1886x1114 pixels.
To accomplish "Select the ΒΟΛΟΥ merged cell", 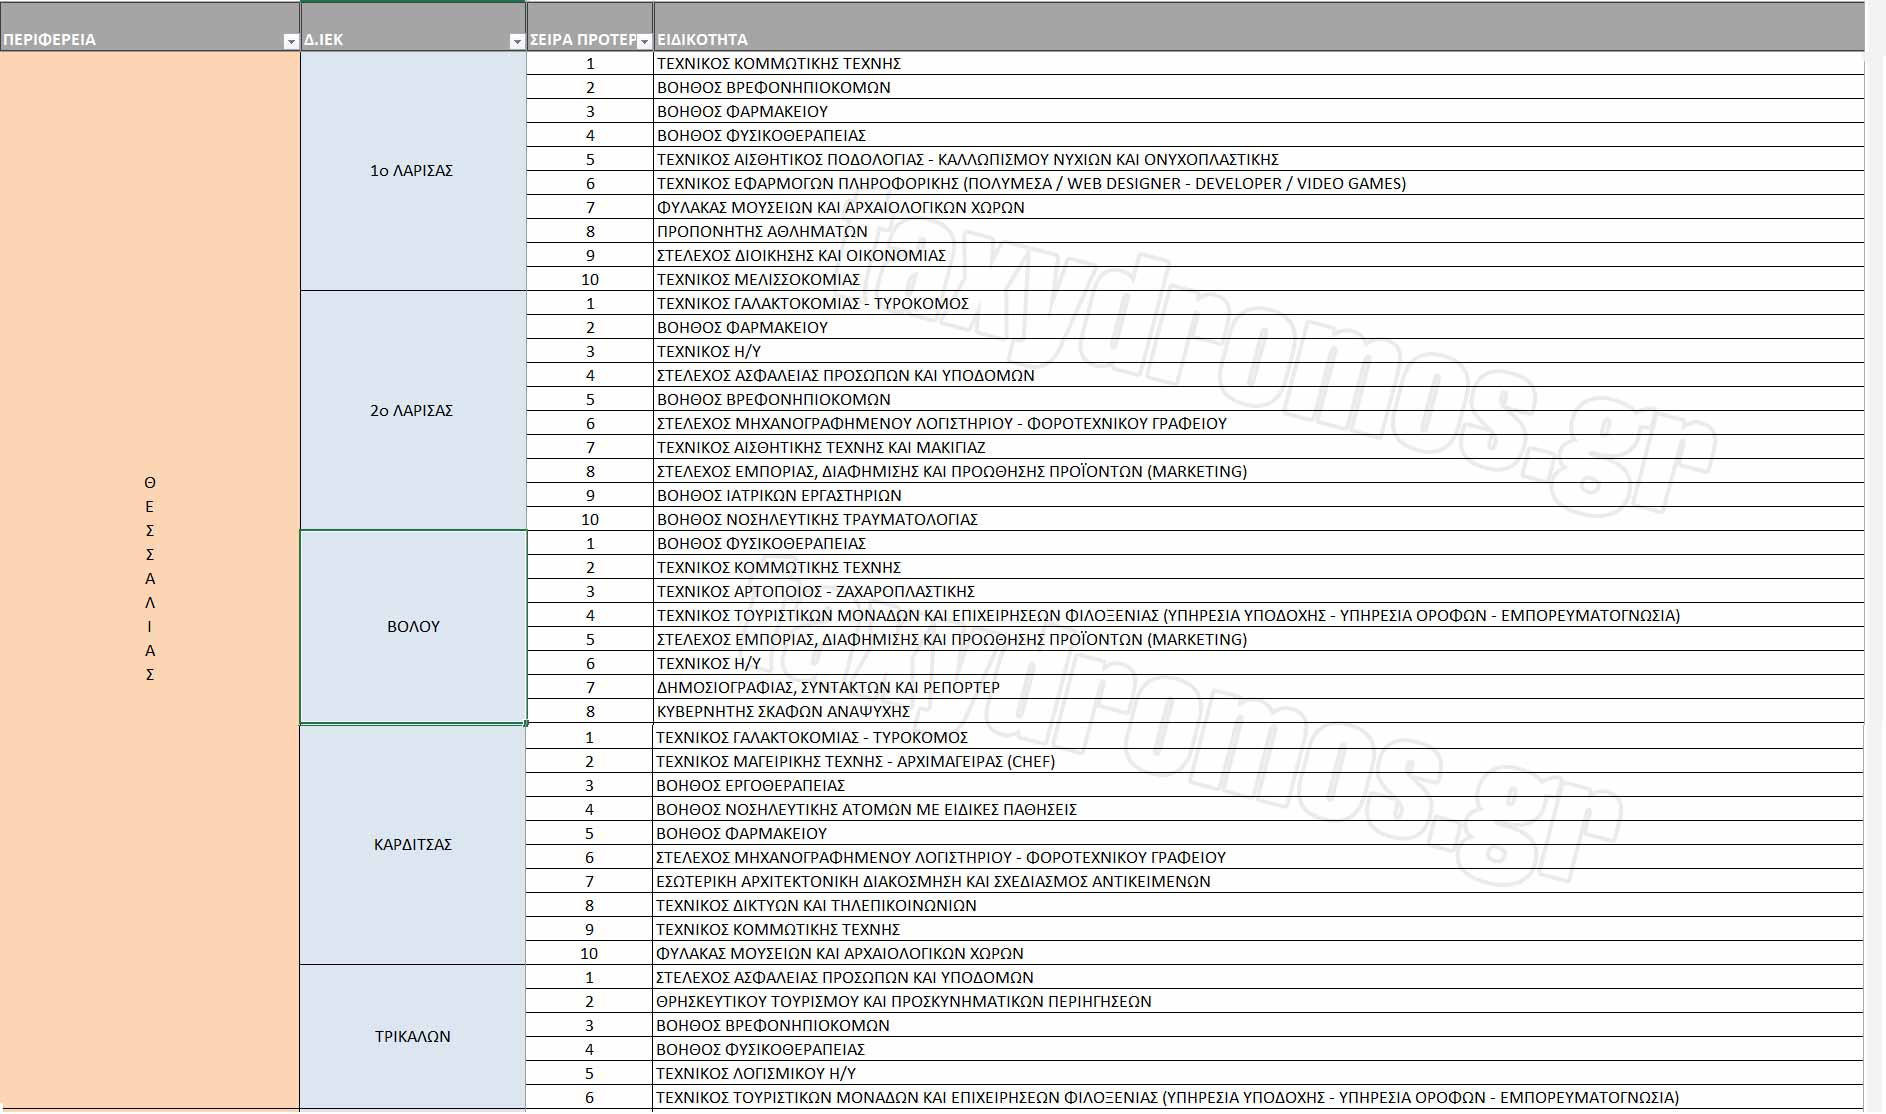I will pos(413,627).
